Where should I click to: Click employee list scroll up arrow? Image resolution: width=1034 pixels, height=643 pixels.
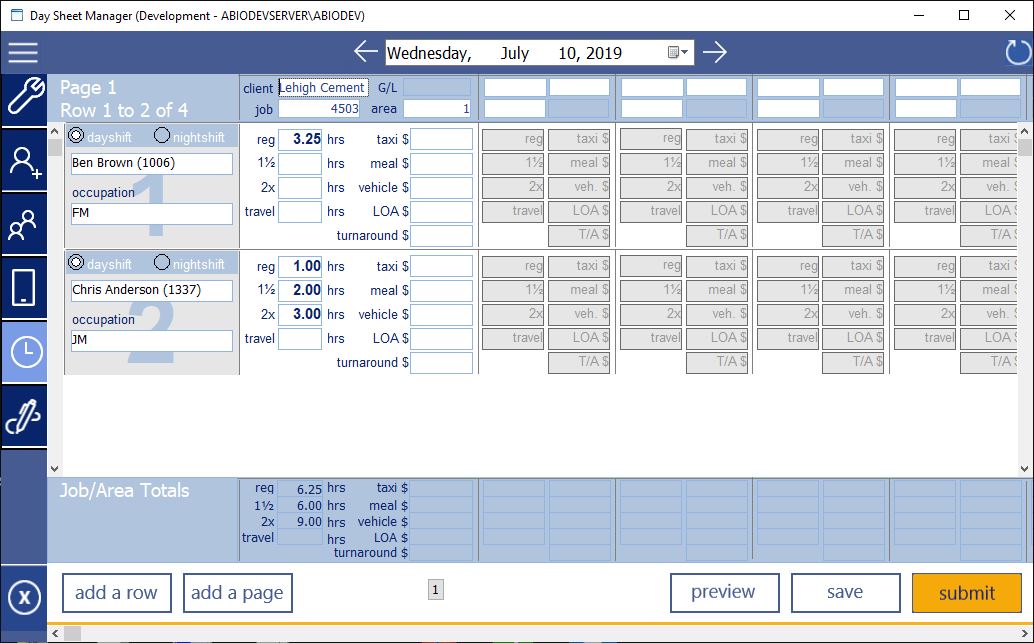[x=55, y=132]
